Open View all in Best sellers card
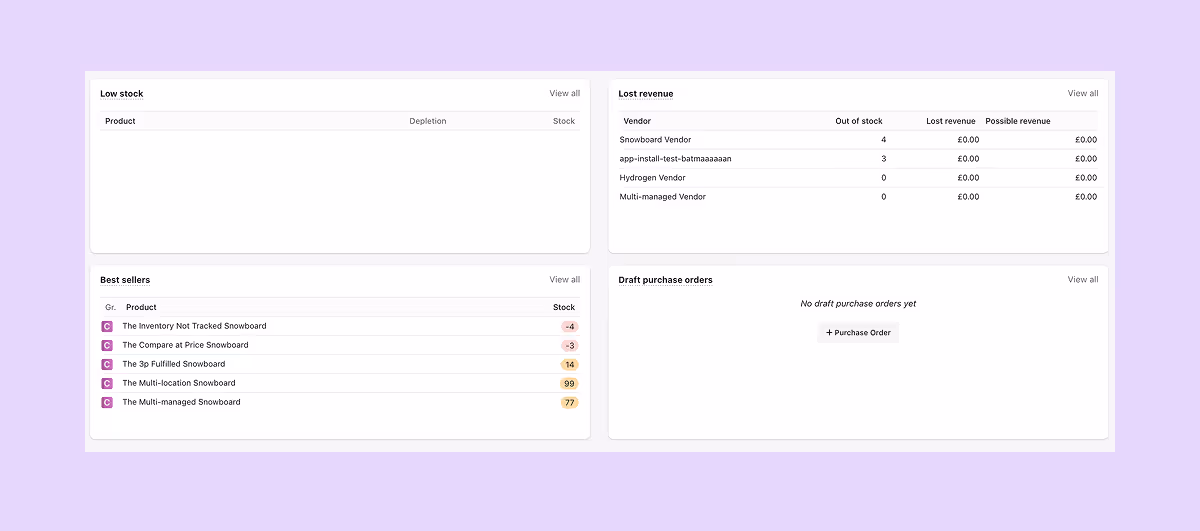Screen dimensions: 1200x531 pos(564,280)
